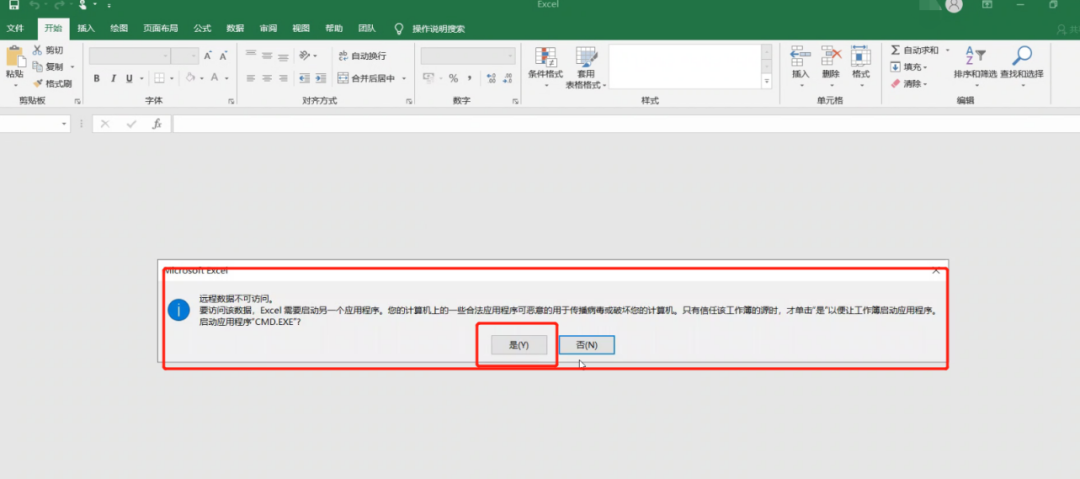Apply Percent style format
The width and height of the screenshot is (1080, 479).
[x=453, y=79]
